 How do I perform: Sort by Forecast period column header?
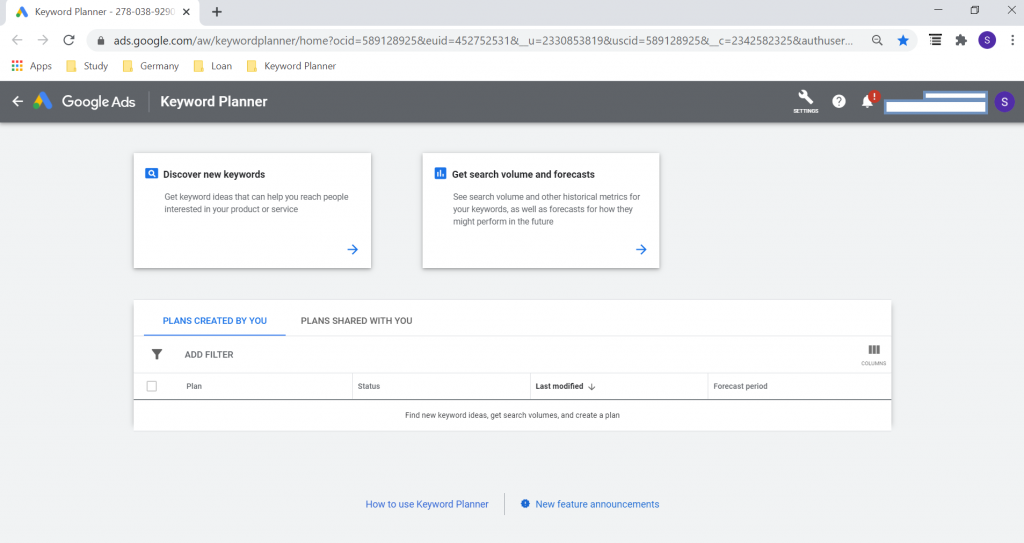(x=741, y=386)
